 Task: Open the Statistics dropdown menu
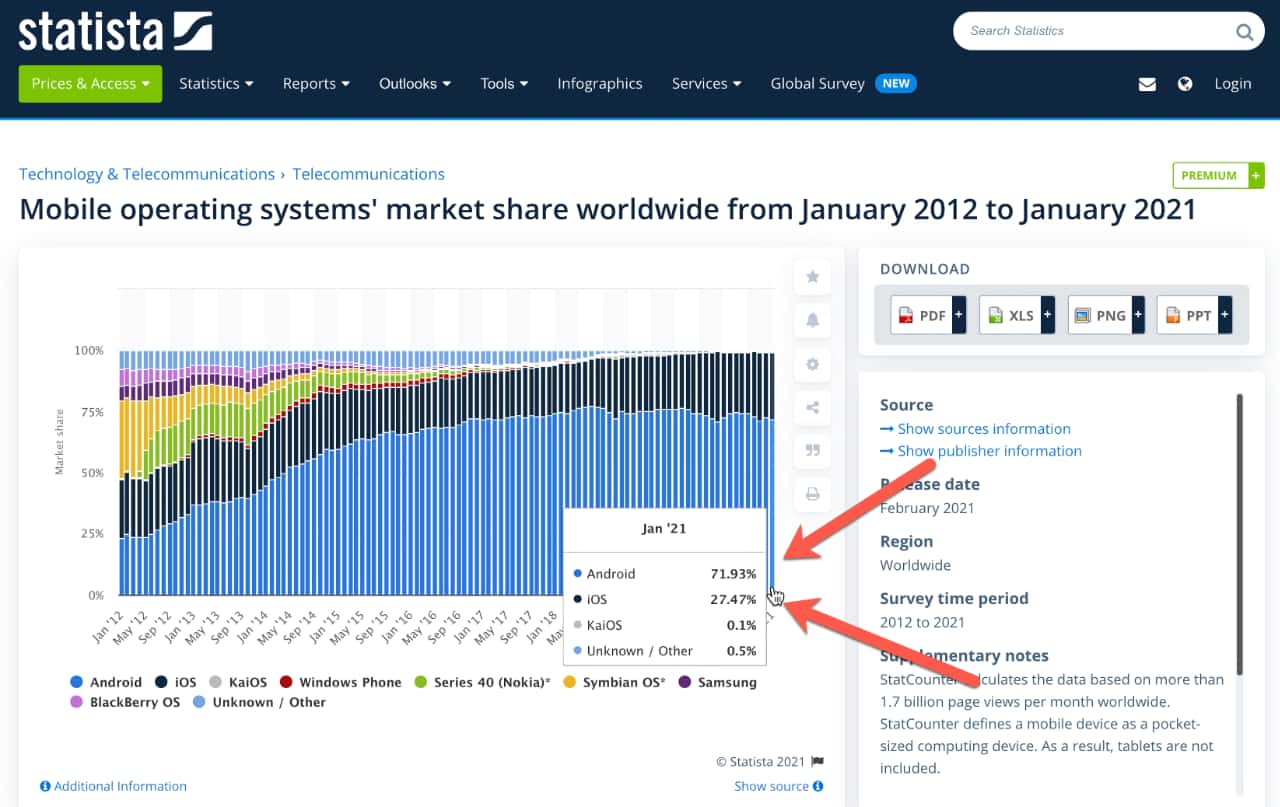(216, 84)
